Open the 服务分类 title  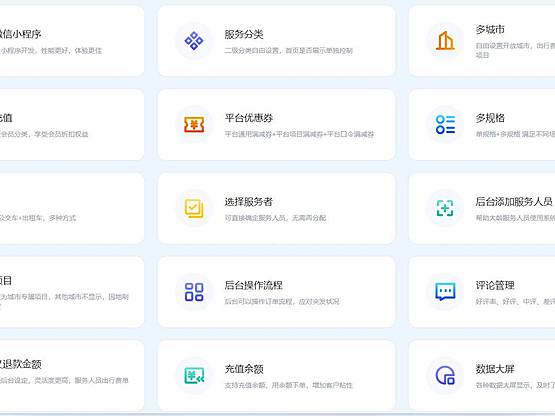(x=244, y=34)
